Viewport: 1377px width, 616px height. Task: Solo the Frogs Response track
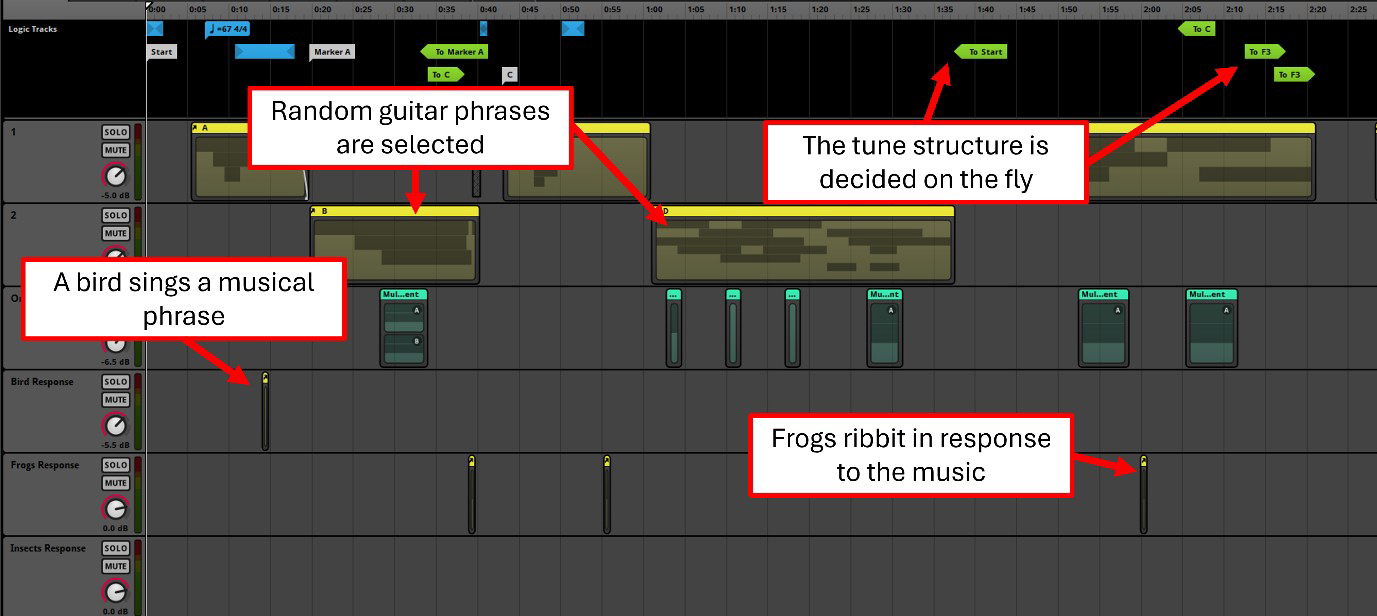pos(115,465)
